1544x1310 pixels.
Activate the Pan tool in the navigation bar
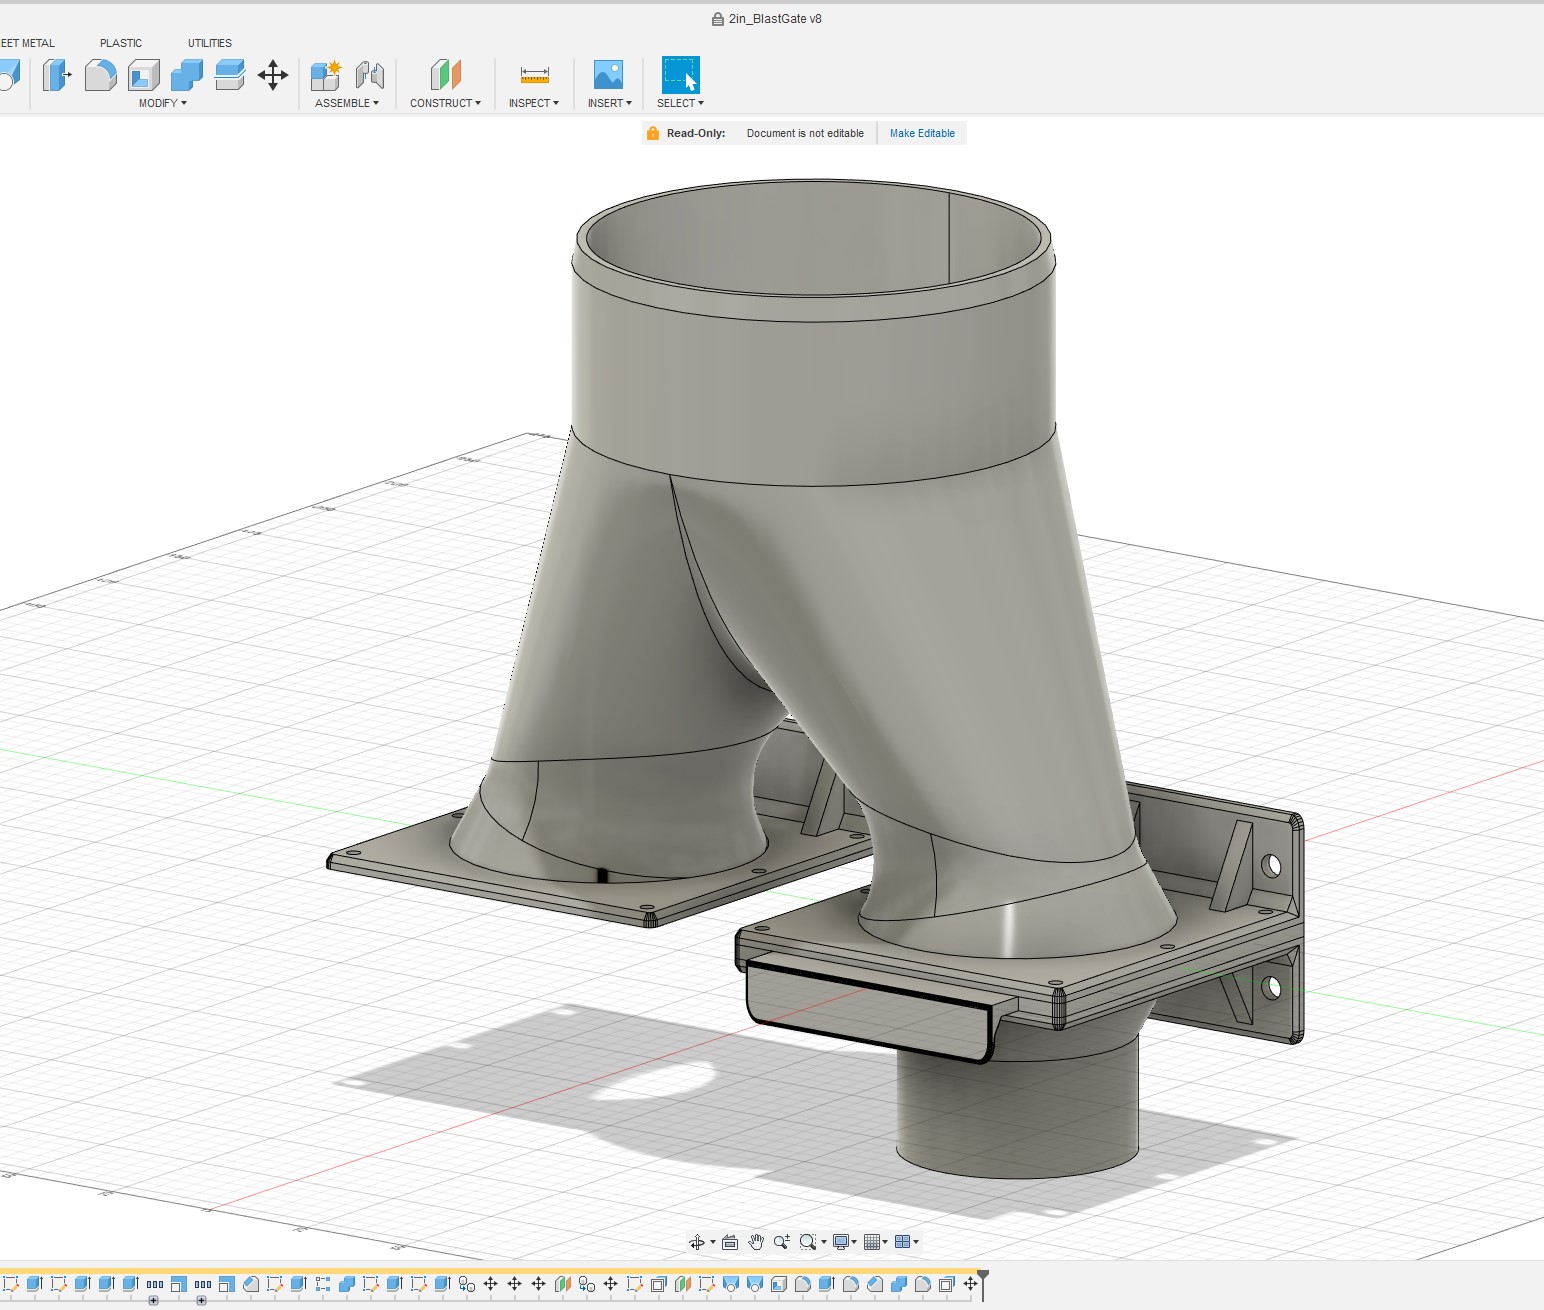[756, 1242]
